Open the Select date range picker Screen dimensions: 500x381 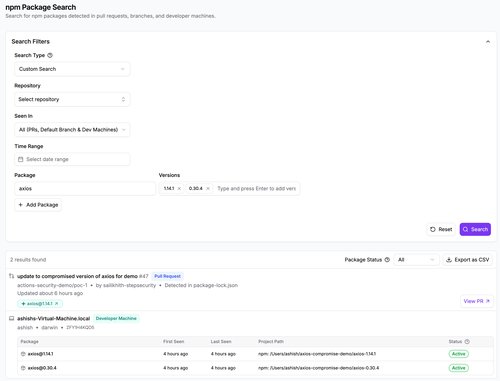(x=72, y=159)
